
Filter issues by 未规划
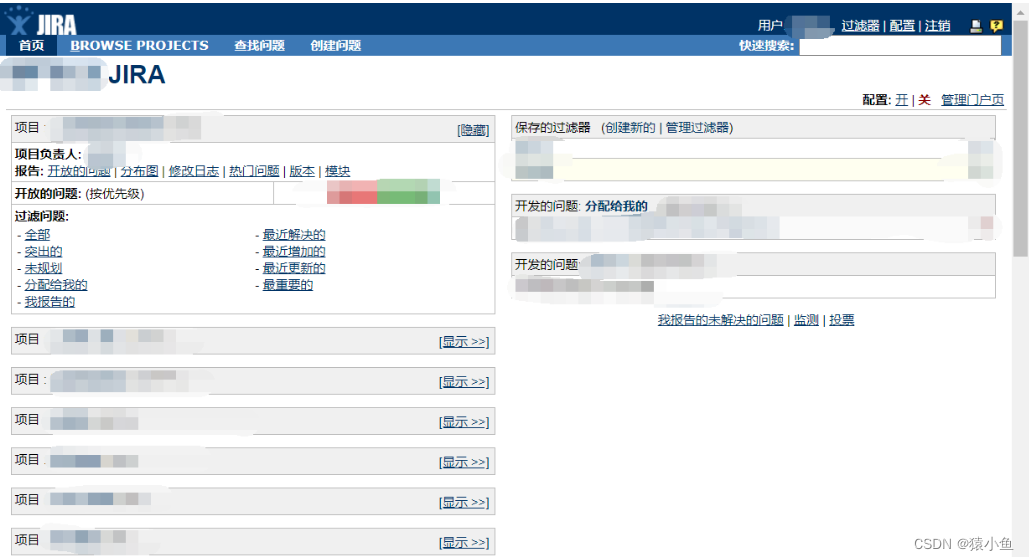click(x=43, y=268)
